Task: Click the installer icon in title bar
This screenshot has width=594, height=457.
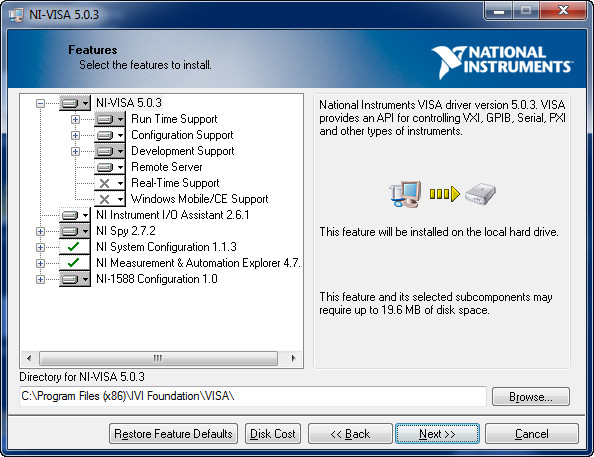Action: [16, 15]
